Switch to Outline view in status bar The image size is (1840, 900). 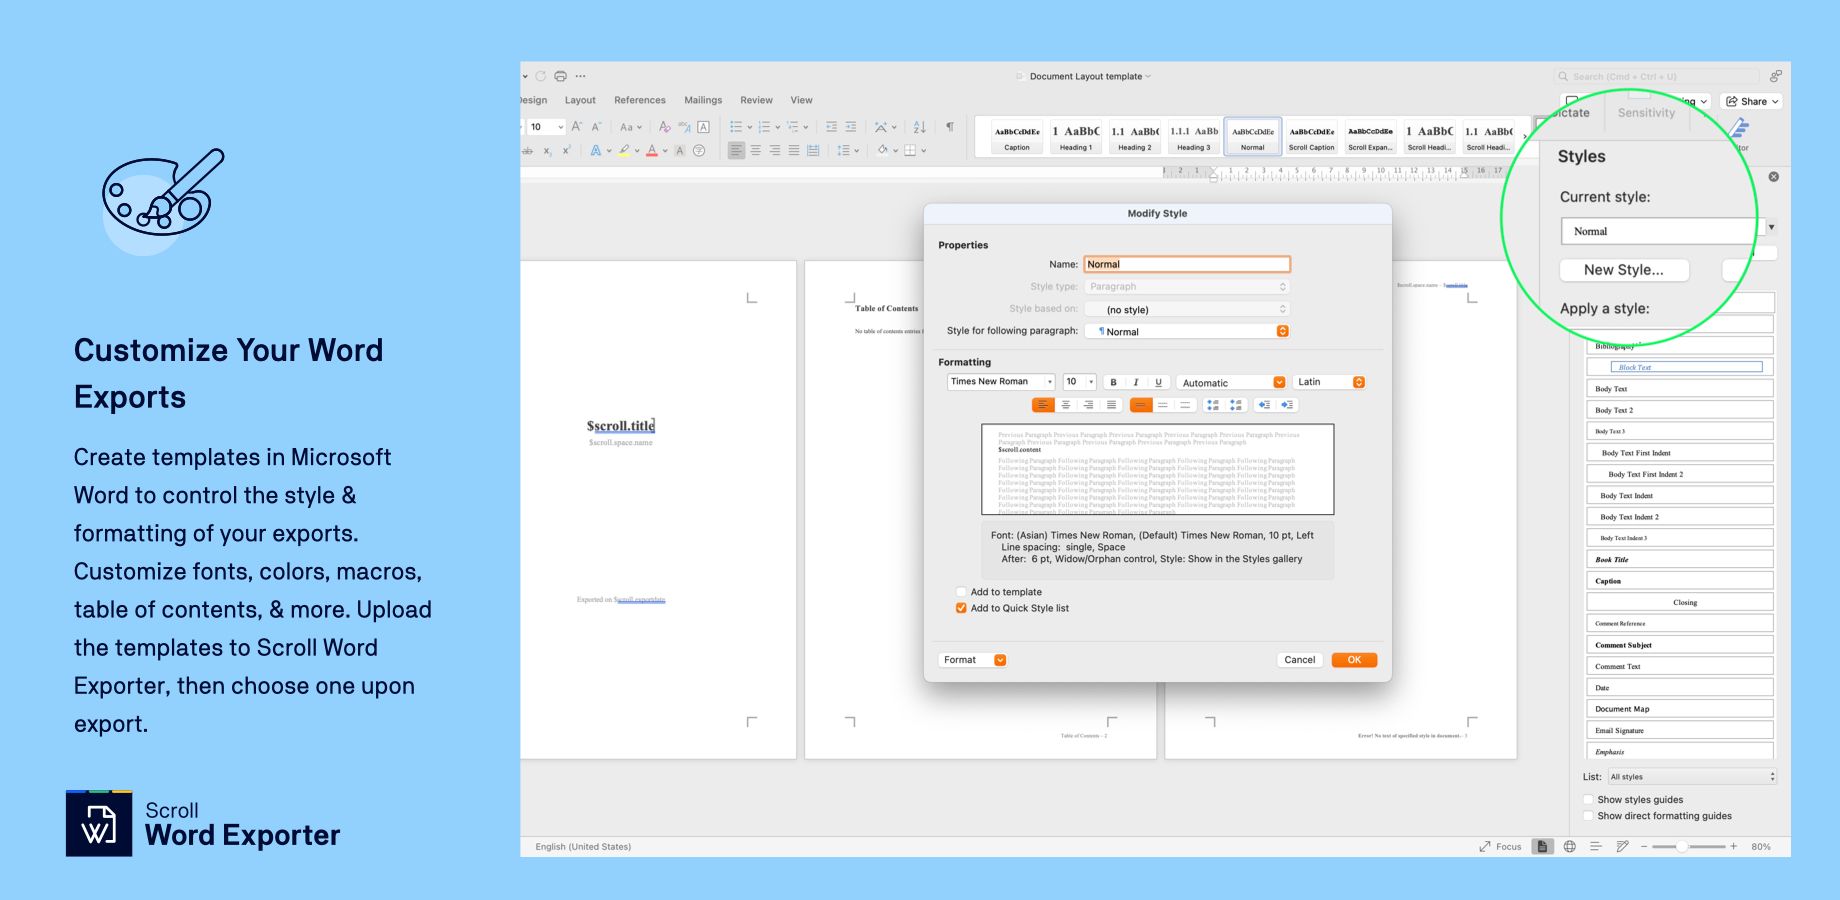[x=1596, y=847]
